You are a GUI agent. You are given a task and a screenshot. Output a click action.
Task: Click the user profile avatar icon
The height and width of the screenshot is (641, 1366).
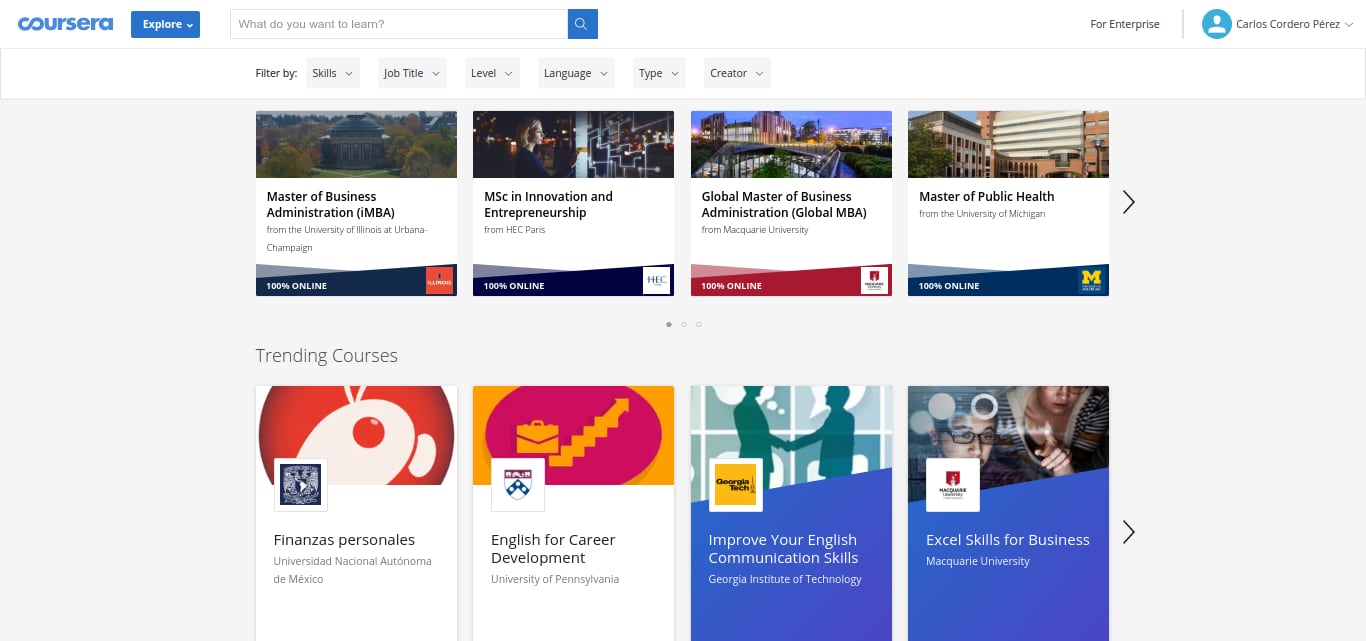coord(1216,24)
